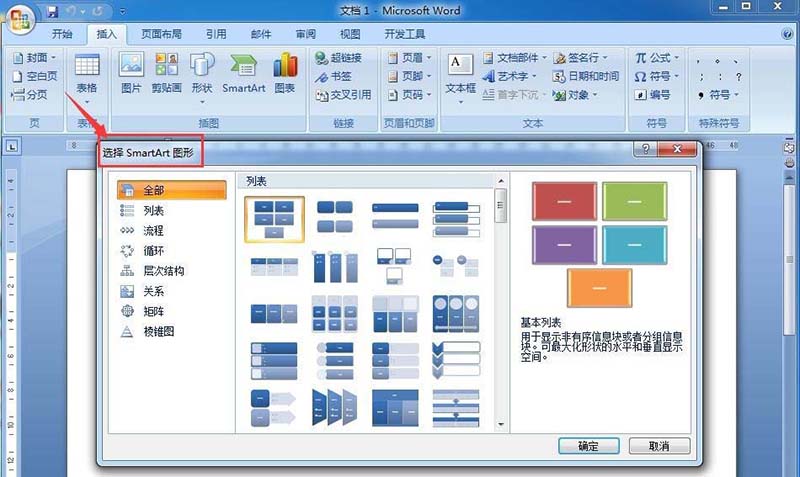Open Word Help question mark icon
Screen dimensions: 800x477
(x=787, y=34)
